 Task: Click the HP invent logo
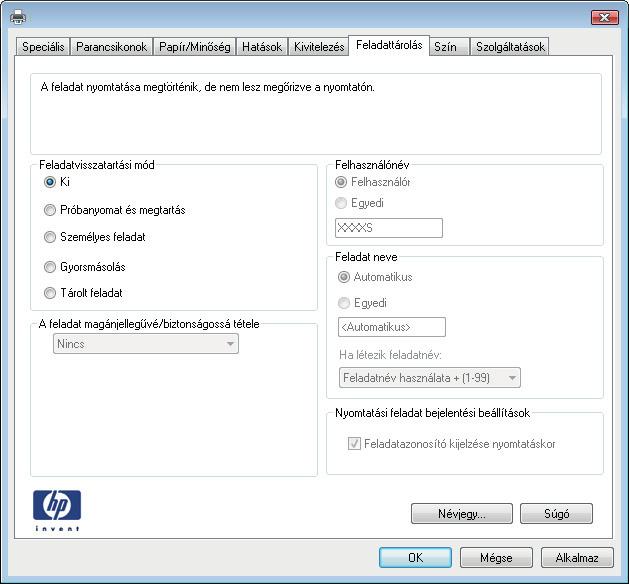57,511
